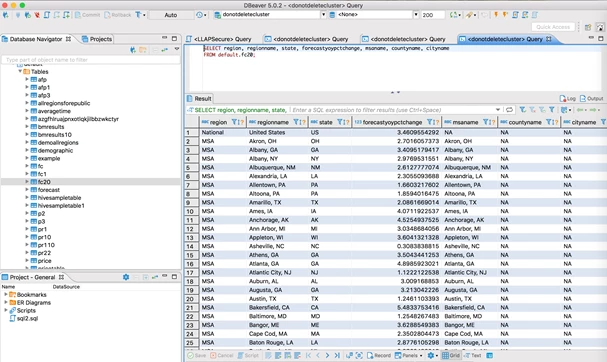Select the Result tab
607x362 pixels.
click(x=199, y=98)
